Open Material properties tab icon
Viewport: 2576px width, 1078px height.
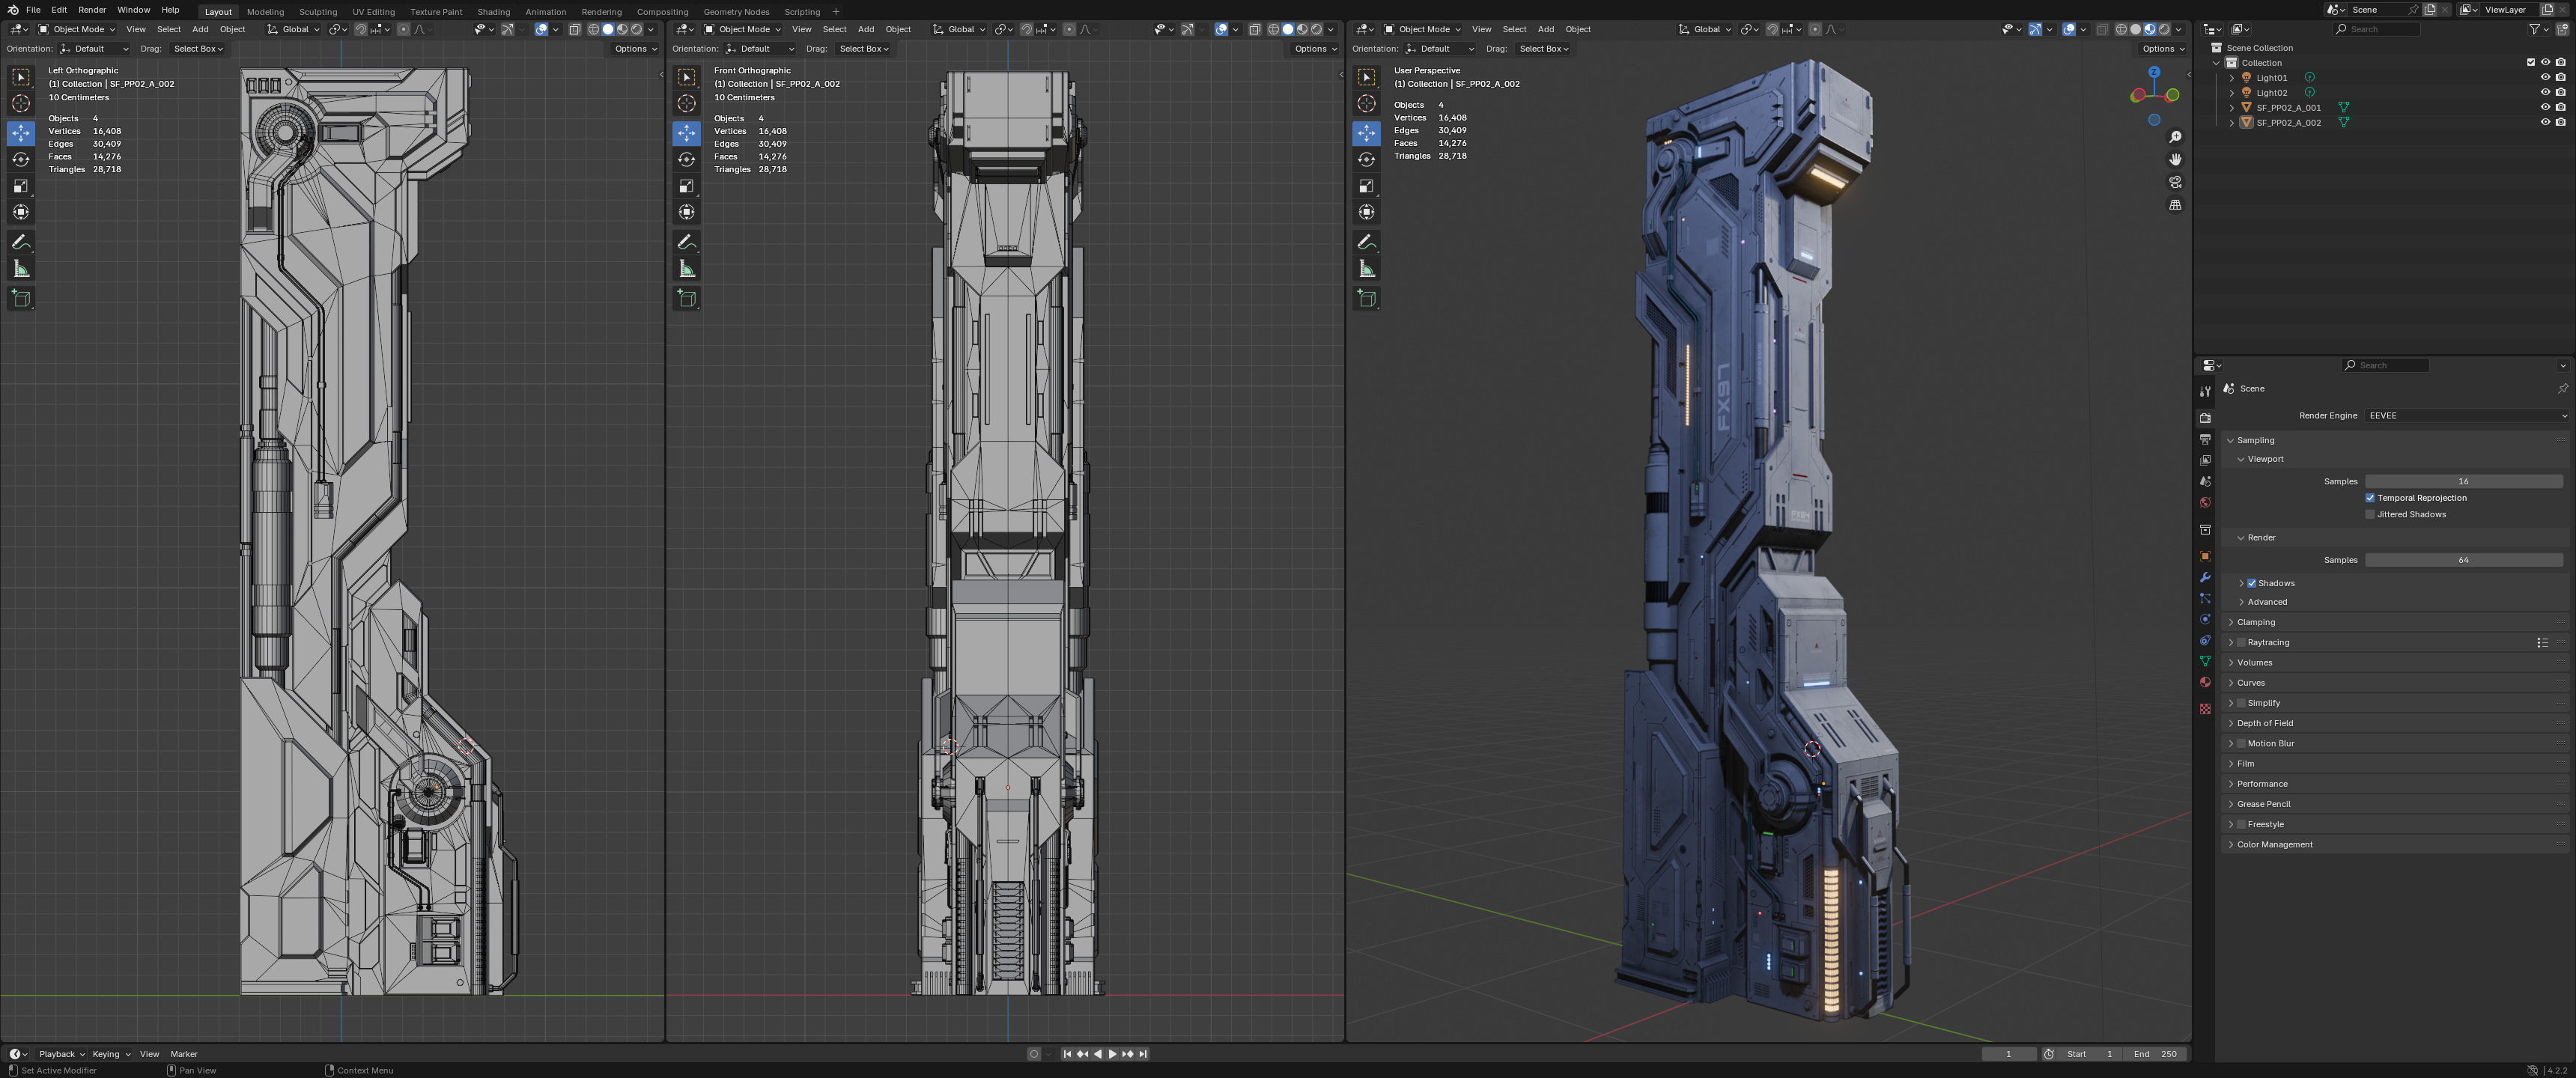2205,682
